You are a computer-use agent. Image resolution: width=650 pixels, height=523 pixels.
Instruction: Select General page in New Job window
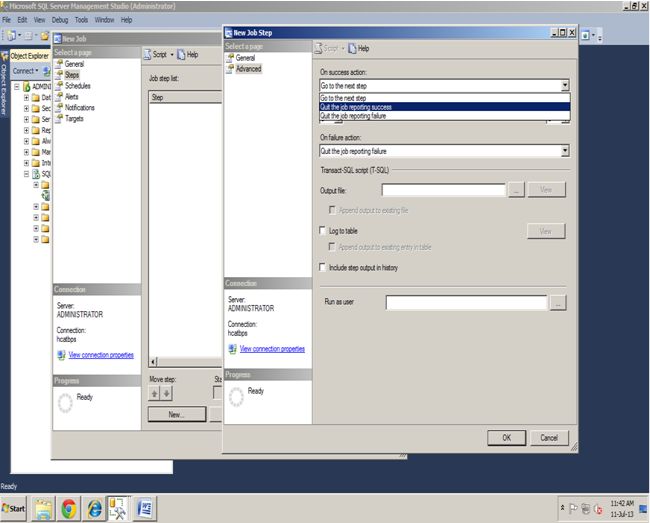[74, 64]
